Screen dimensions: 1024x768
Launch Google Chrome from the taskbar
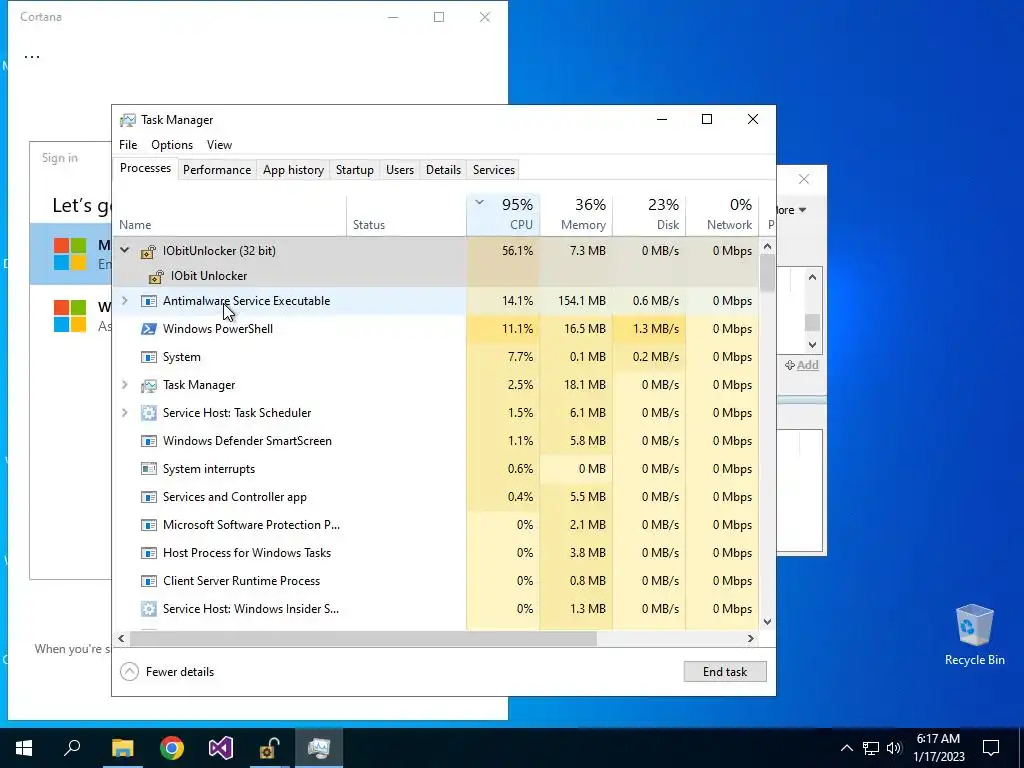[172, 748]
